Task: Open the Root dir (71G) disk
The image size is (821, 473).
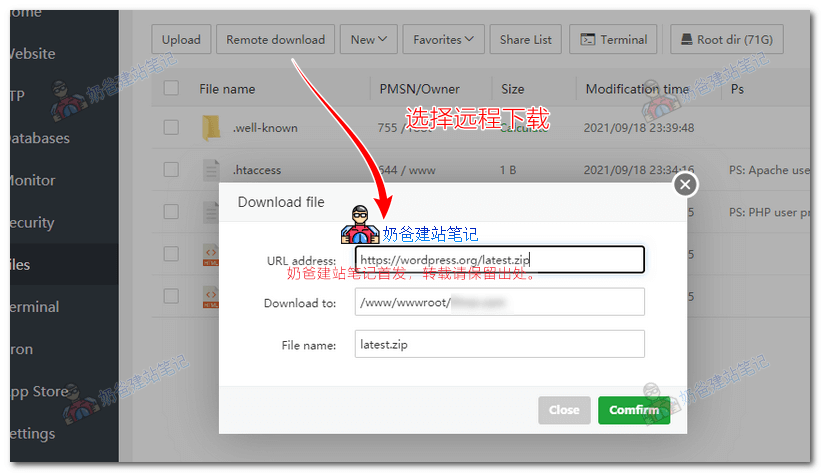Action: [x=727, y=40]
